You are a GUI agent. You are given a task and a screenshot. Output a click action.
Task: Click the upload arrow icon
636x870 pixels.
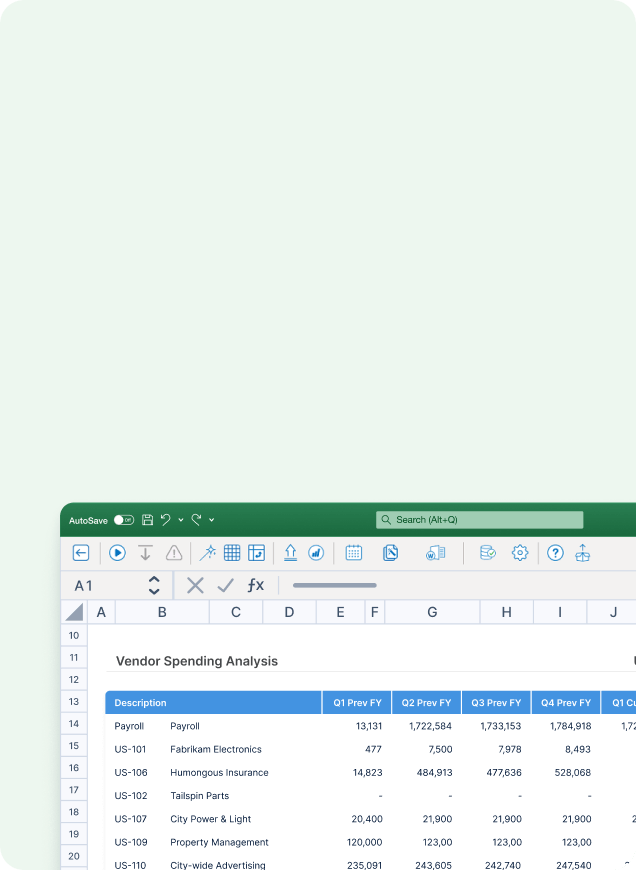[x=290, y=553]
